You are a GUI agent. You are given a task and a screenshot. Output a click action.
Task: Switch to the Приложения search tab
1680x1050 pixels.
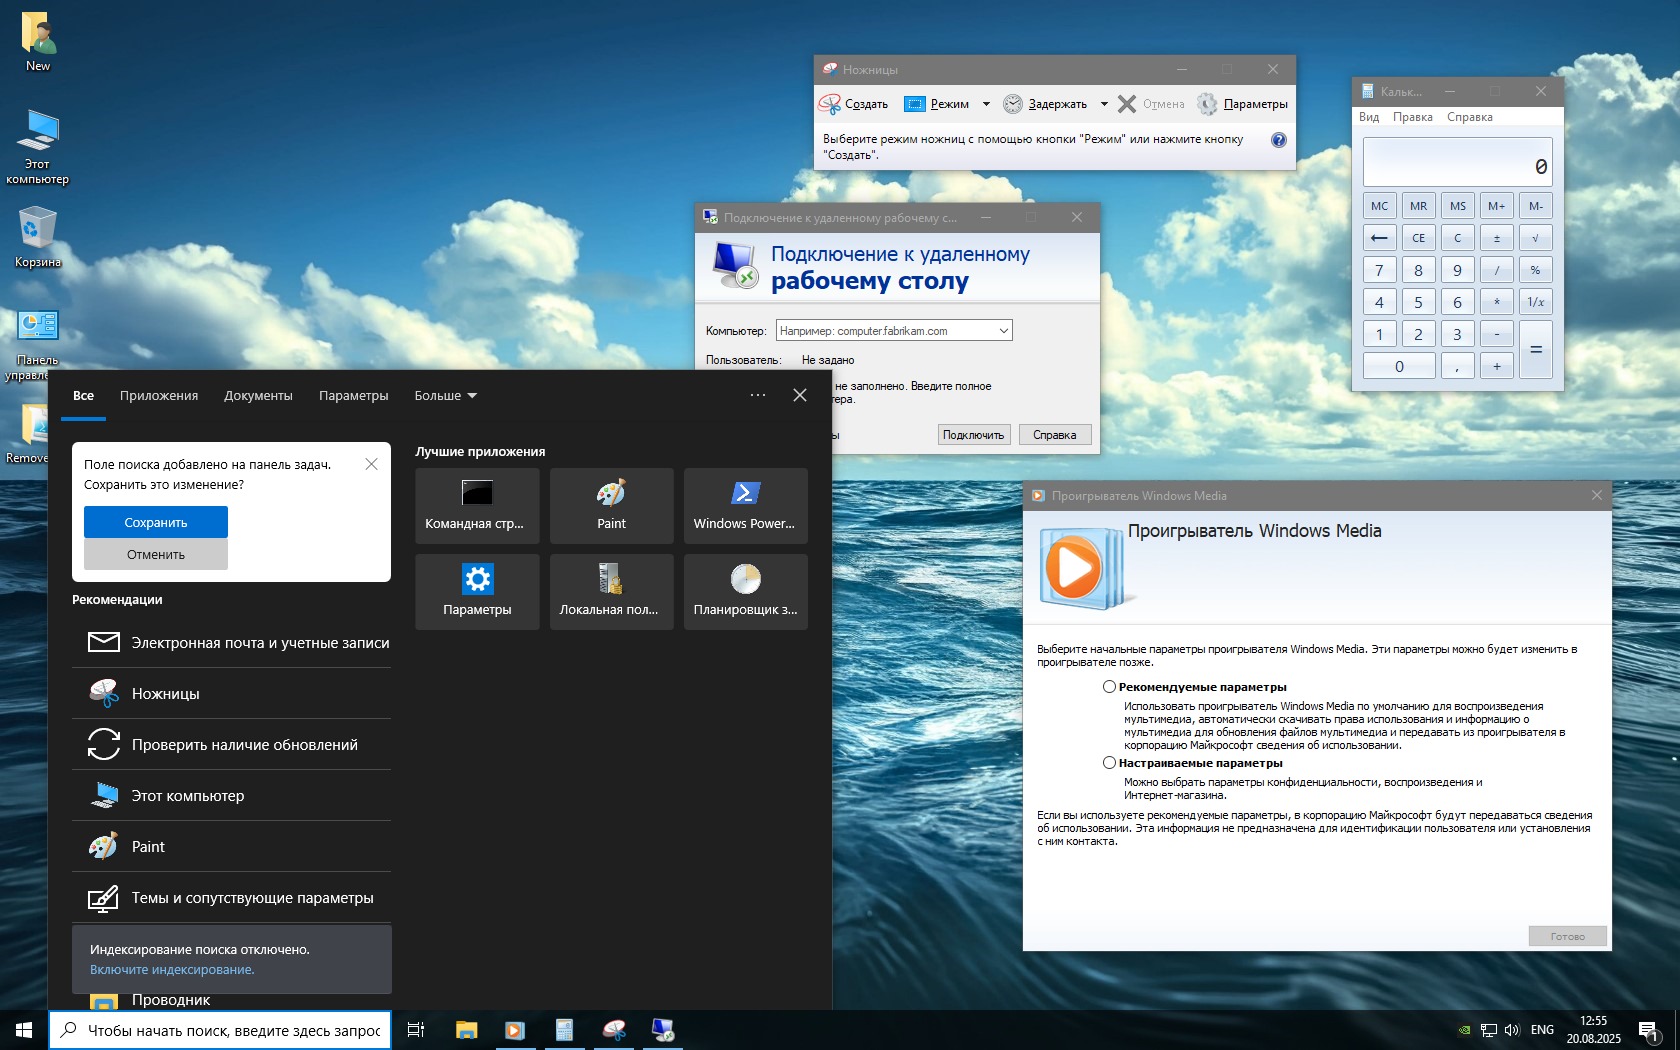[x=159, y=396]
